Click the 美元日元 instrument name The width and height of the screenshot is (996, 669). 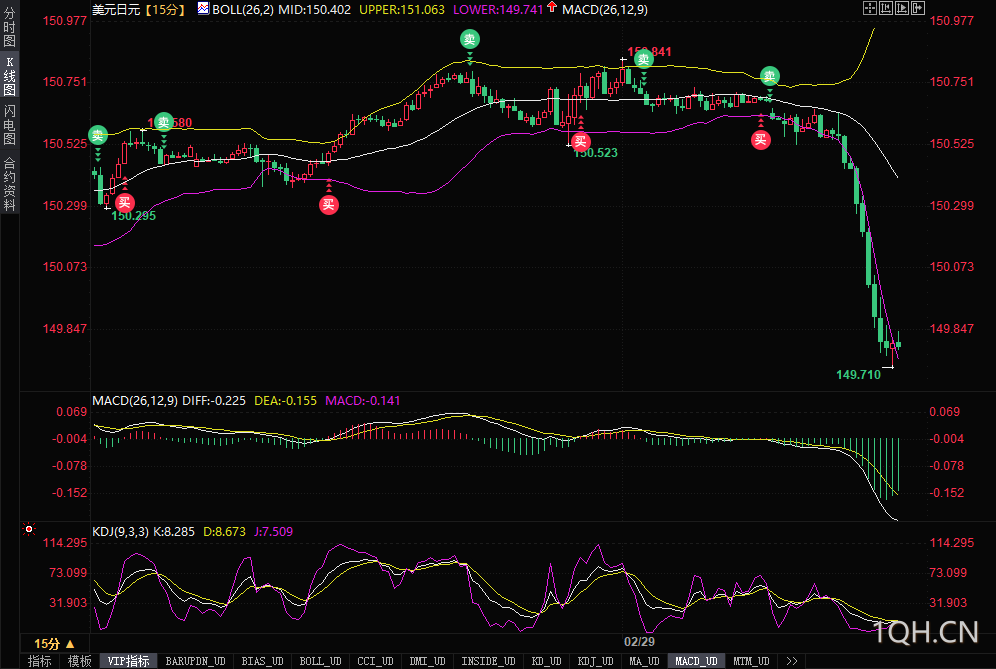point(116,10)
